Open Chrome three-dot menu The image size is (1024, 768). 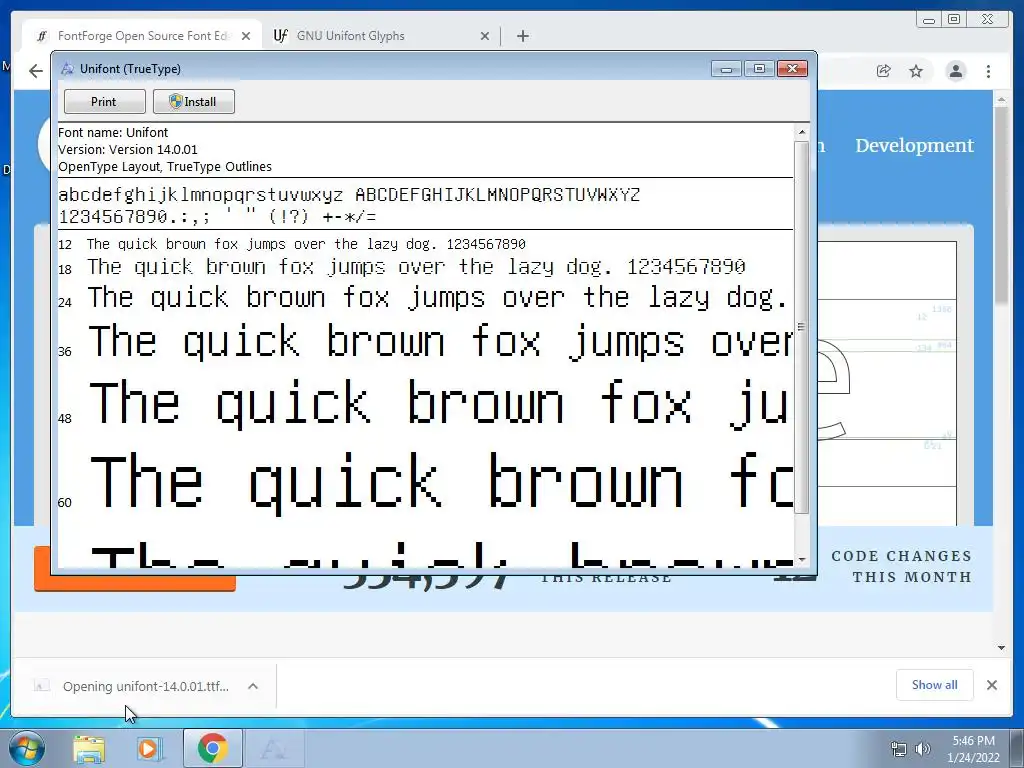tap(989, 71)
